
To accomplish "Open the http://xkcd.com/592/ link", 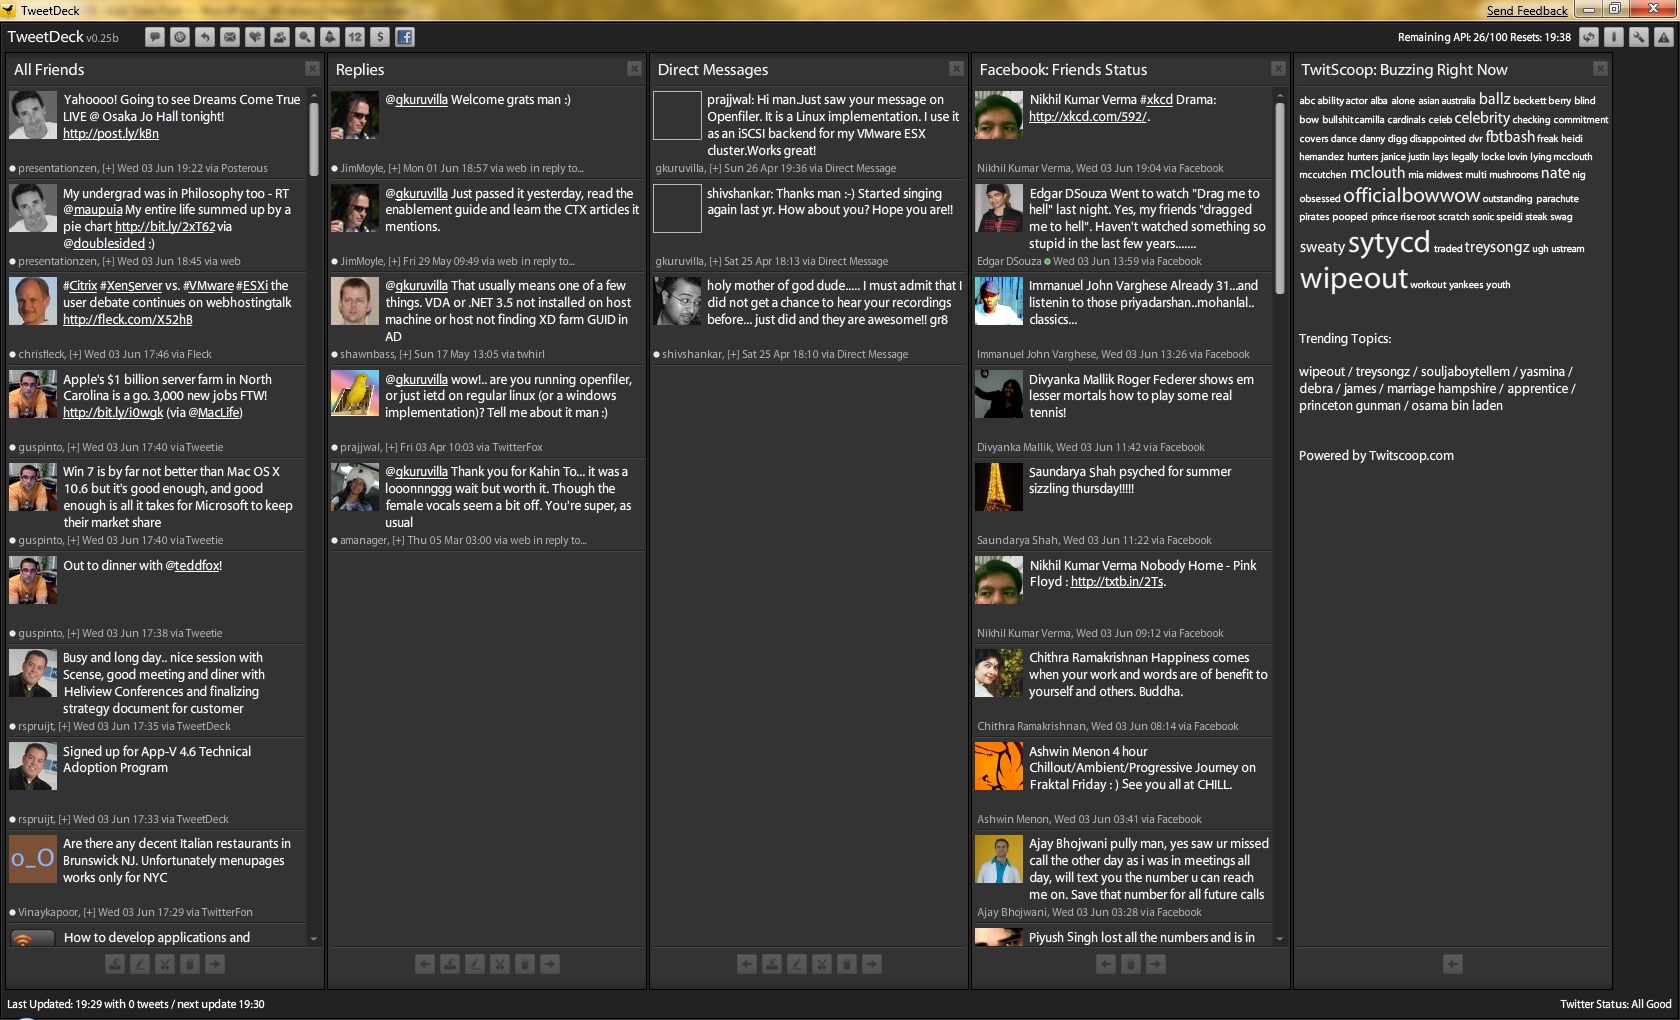I will pos(1089,117).
